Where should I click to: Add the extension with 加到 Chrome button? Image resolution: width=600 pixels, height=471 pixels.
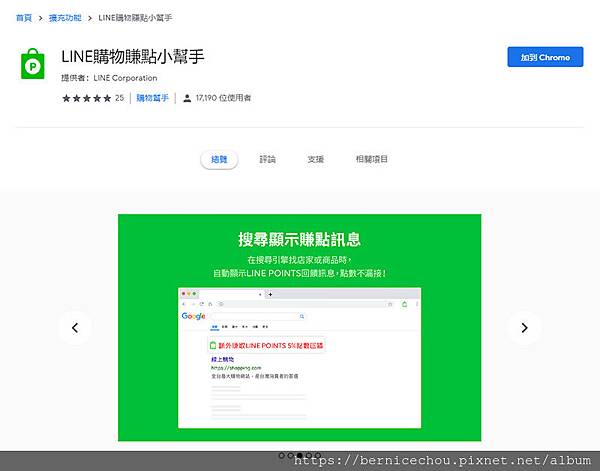point(545,57)
